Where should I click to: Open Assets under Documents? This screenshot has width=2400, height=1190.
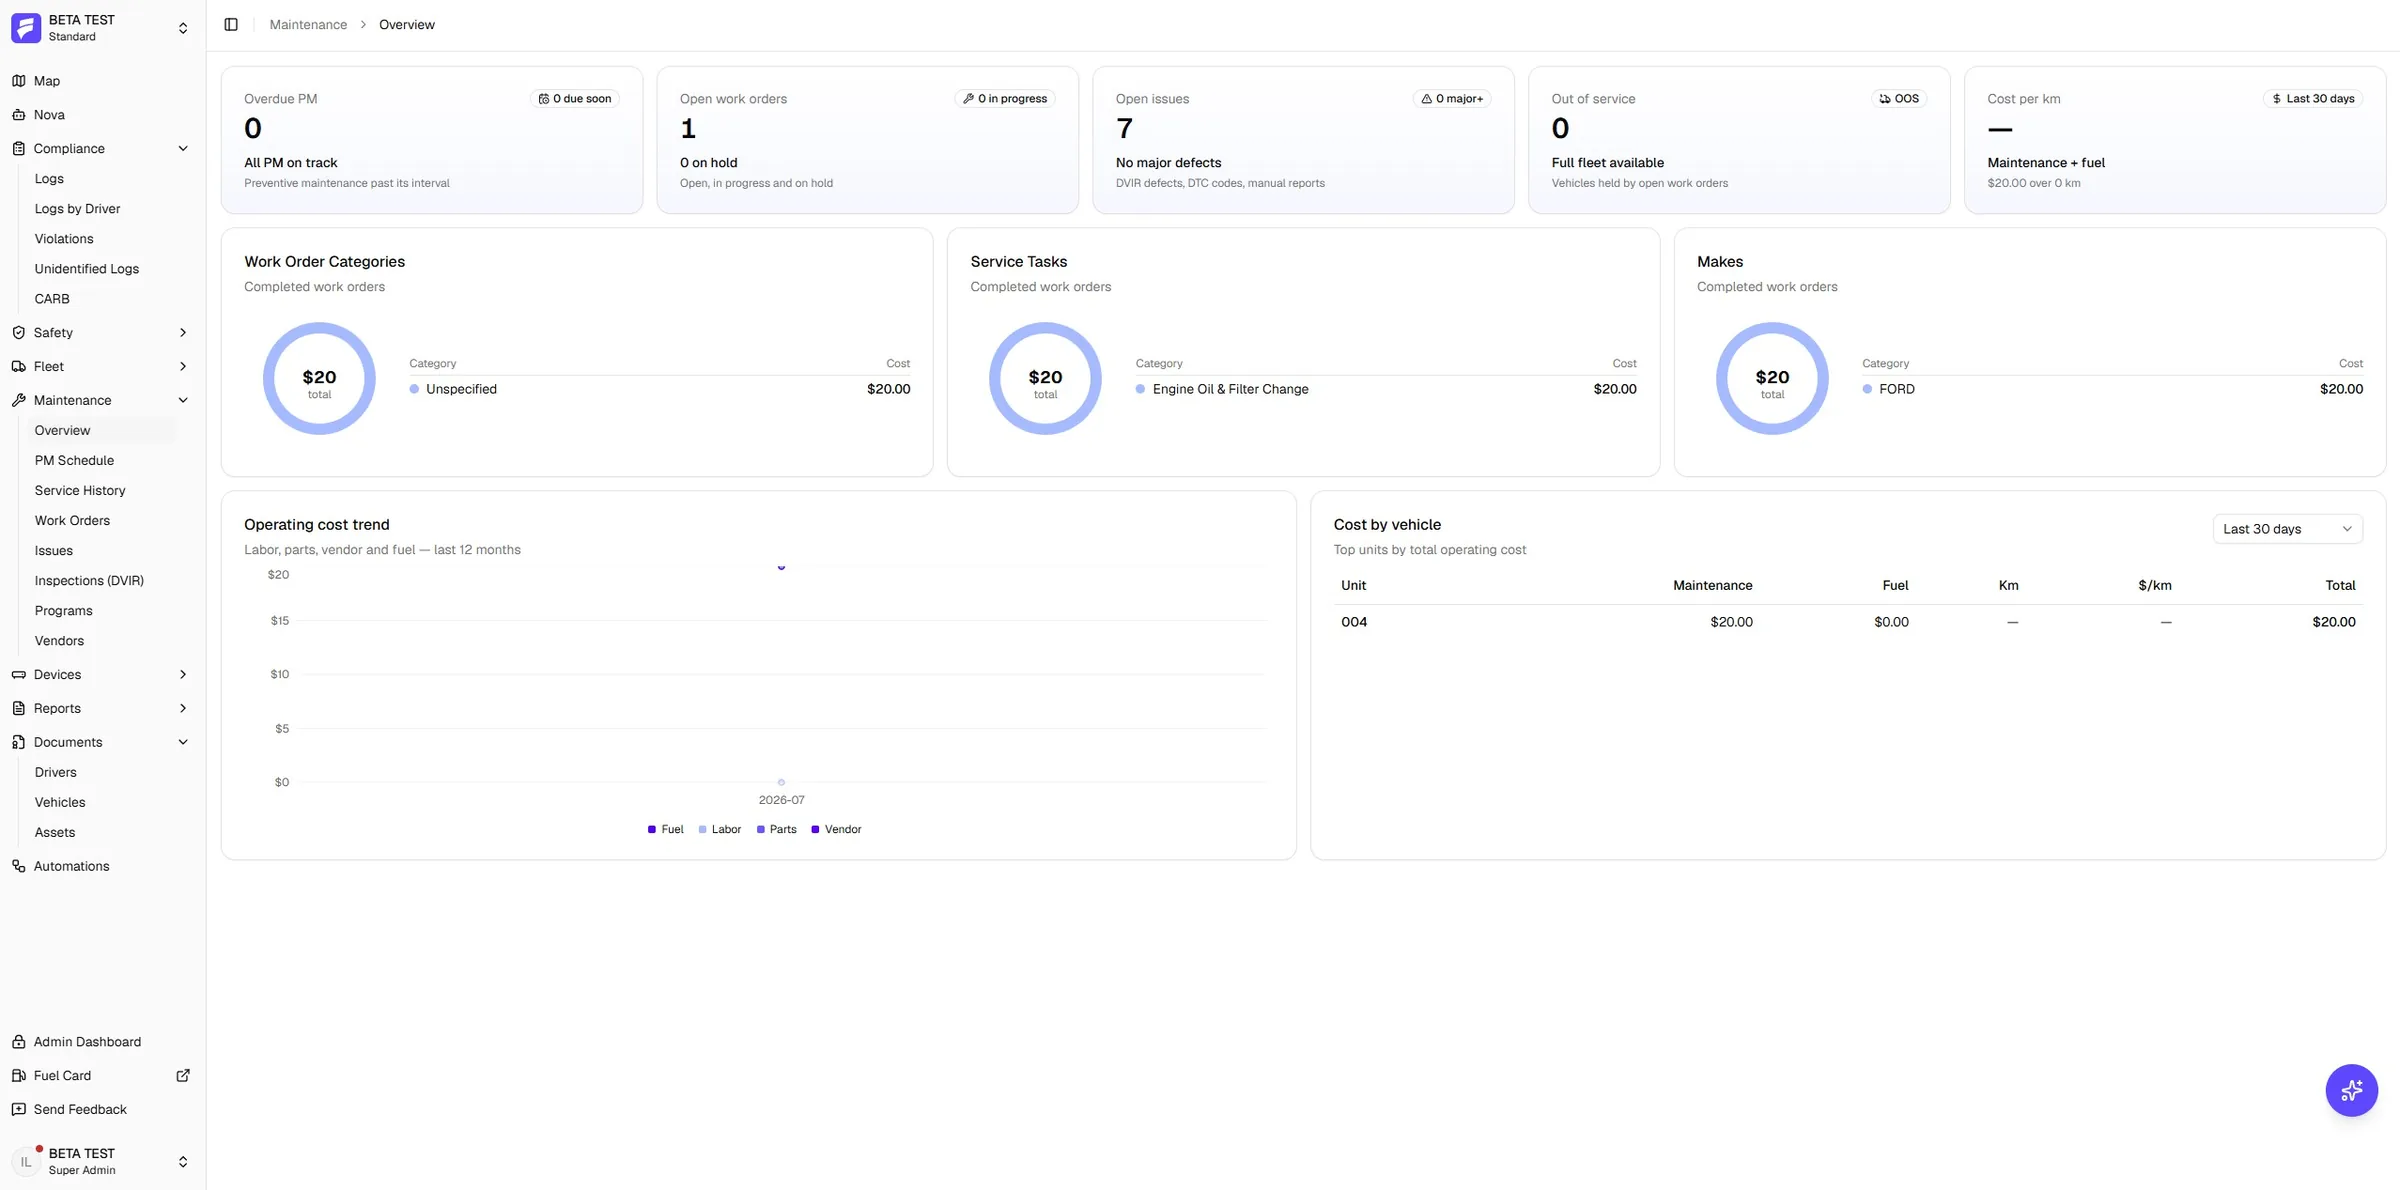(x=55, y=833)
